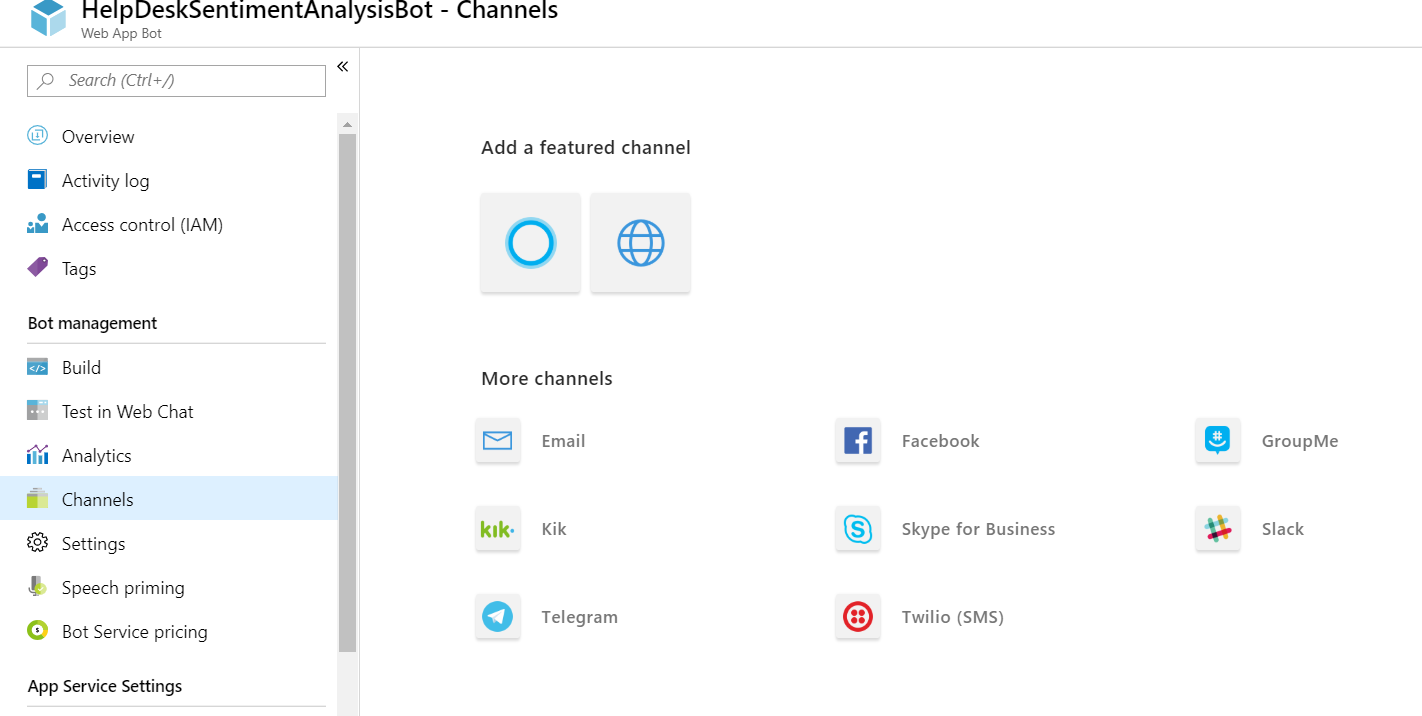Image resolution: width=1422 pixels, height=716 pixels.
Task: Configure the GroupMe channel link
Action: click(x=1300, y=441)
